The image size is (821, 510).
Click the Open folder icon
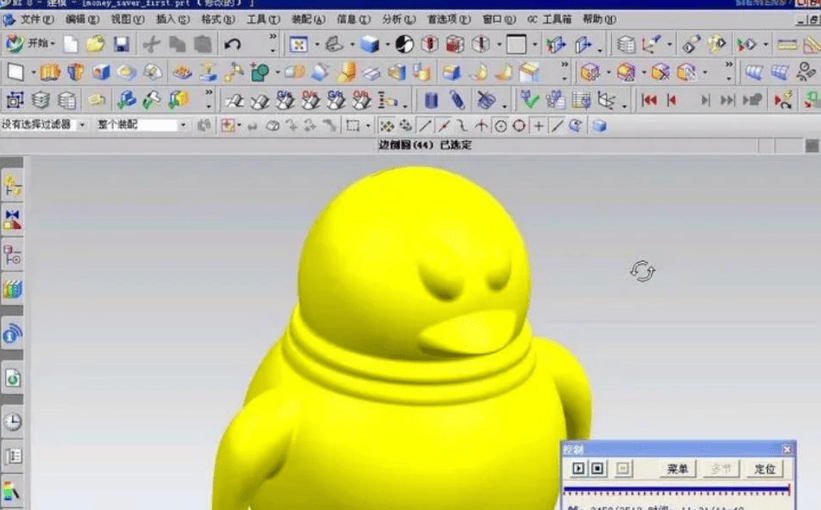pyautogui.click(x=95, y=44)
